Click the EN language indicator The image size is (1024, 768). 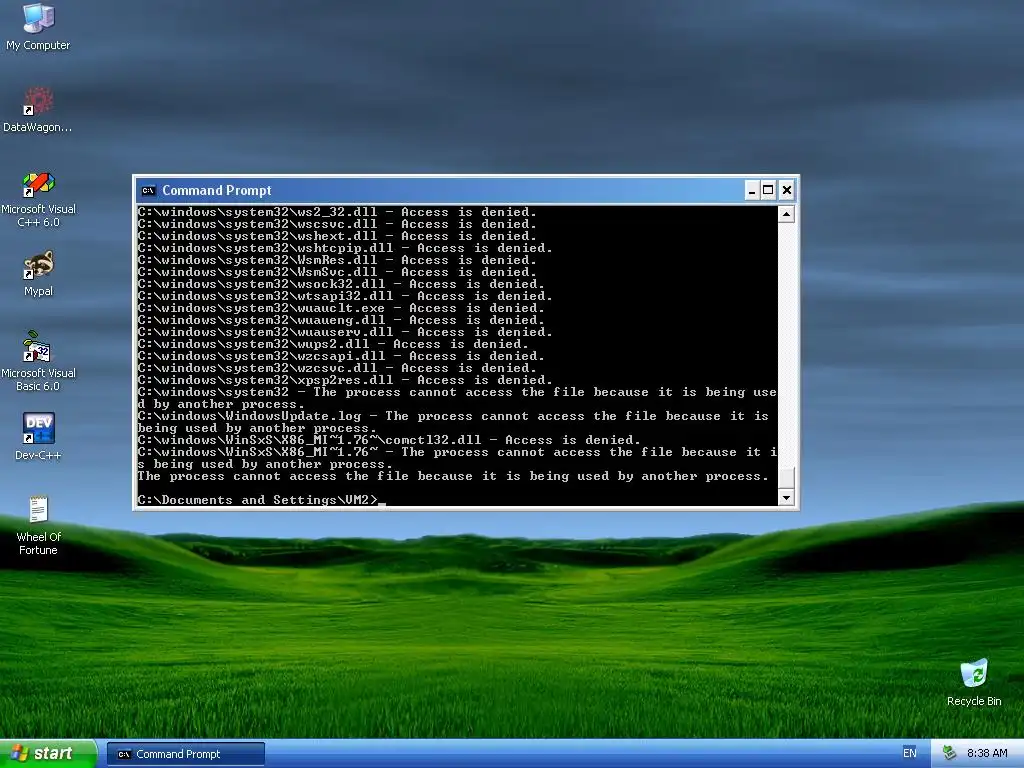coord(909,754)
